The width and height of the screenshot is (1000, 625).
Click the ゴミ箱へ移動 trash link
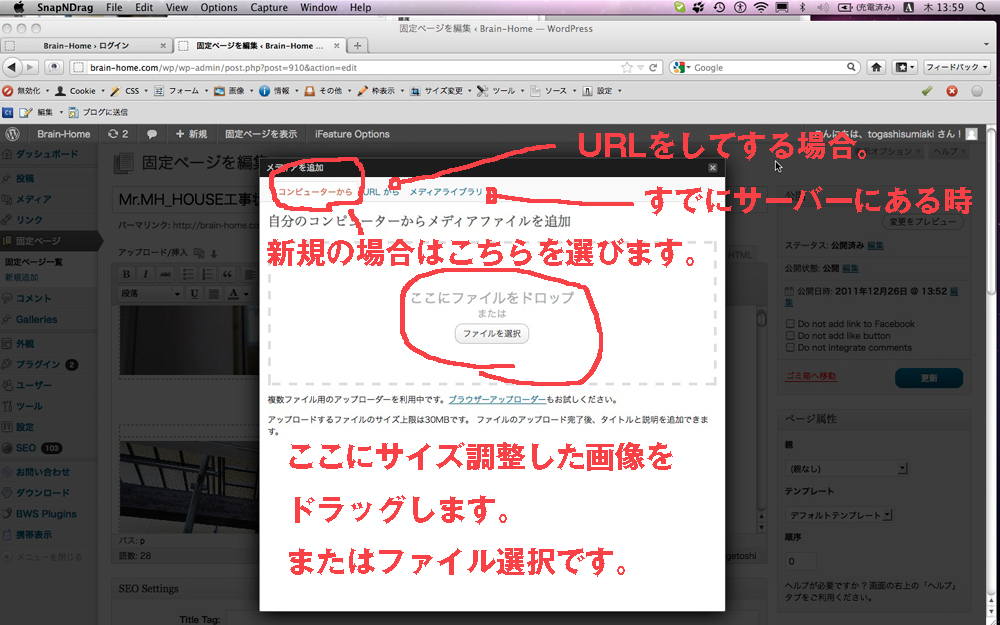coord(811,376)
